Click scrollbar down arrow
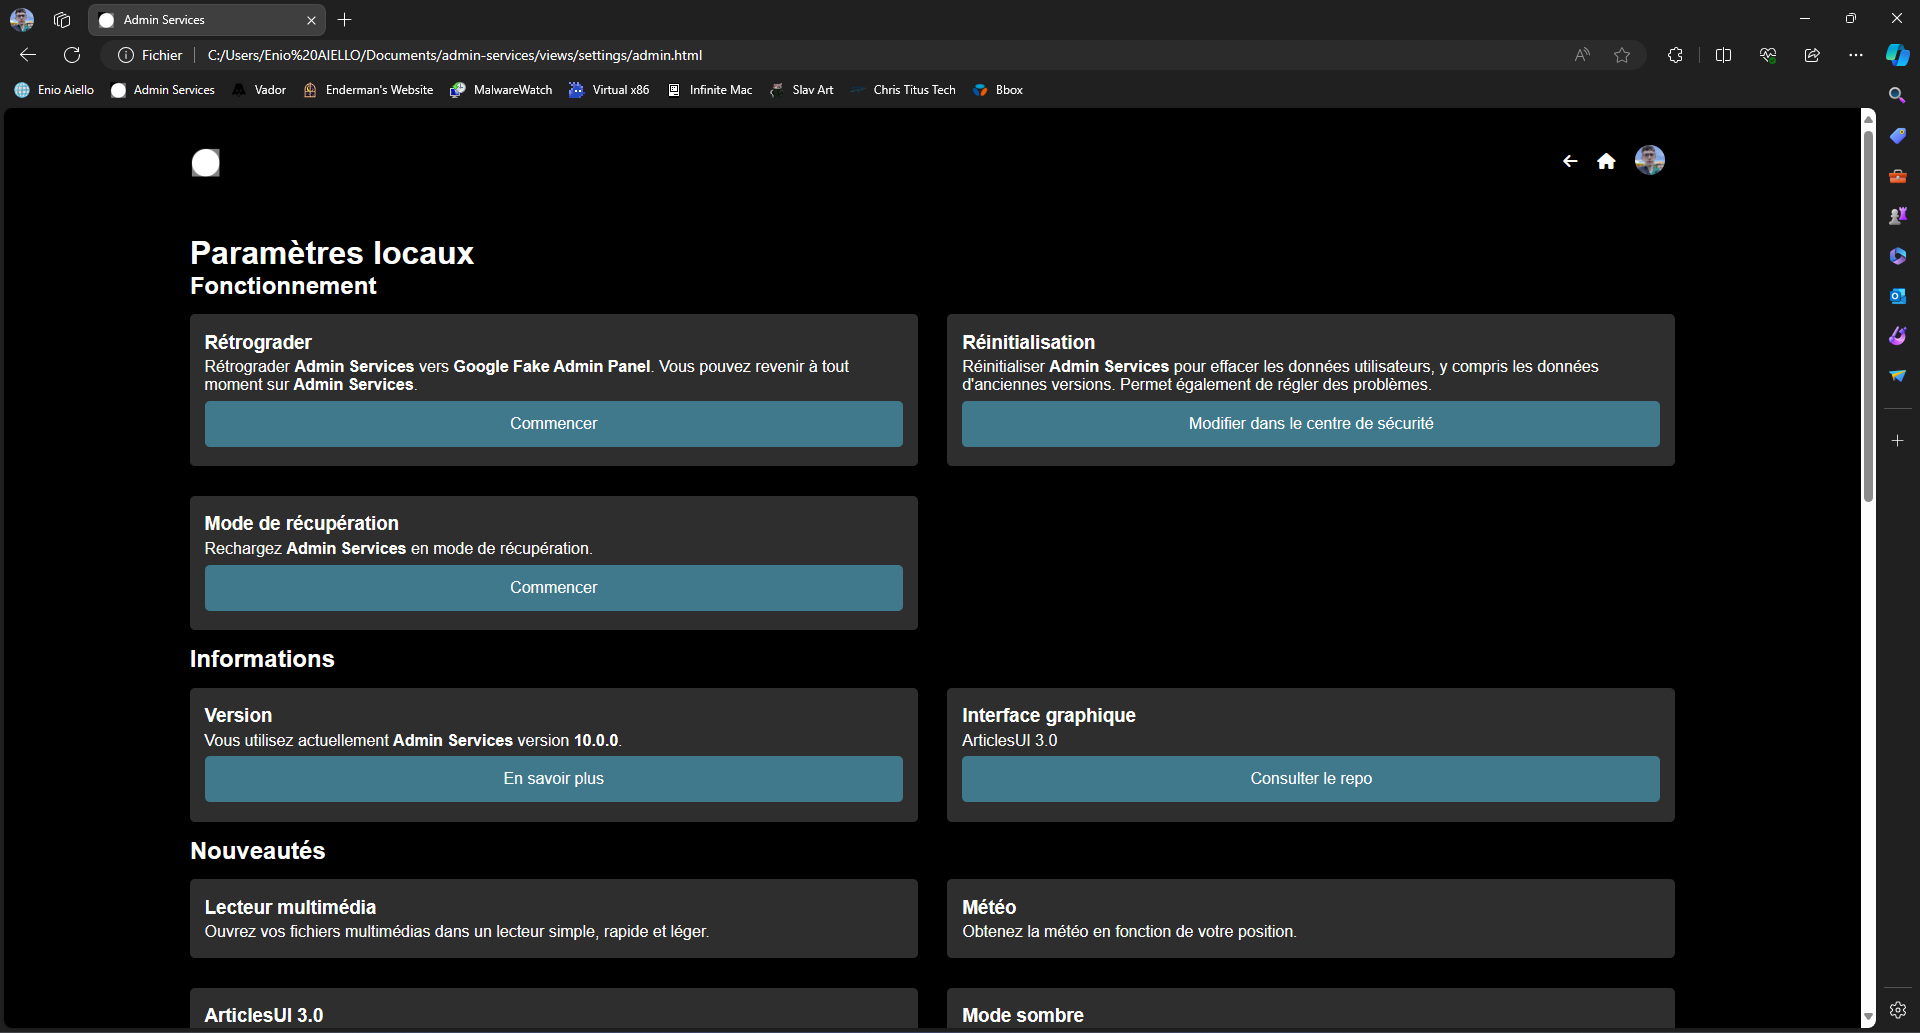Viewport: 1920px width, 1033px height. coord(1868,1017)
